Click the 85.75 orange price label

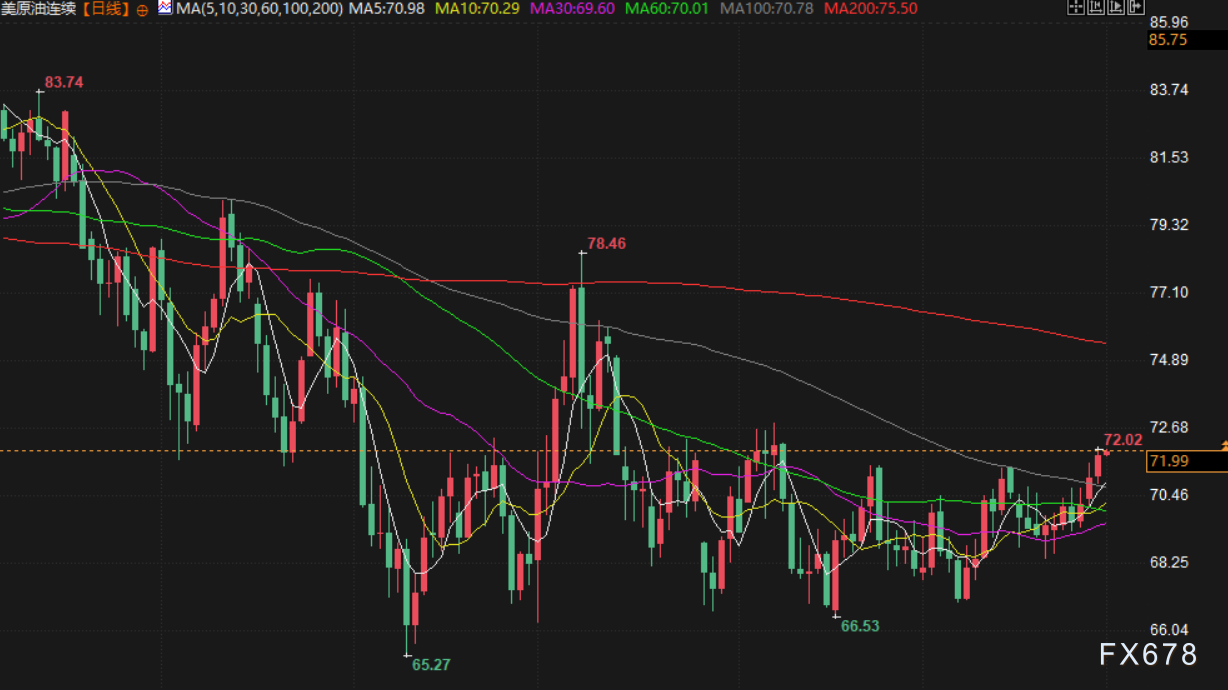pyautogui.click(x=1168, y=40)
